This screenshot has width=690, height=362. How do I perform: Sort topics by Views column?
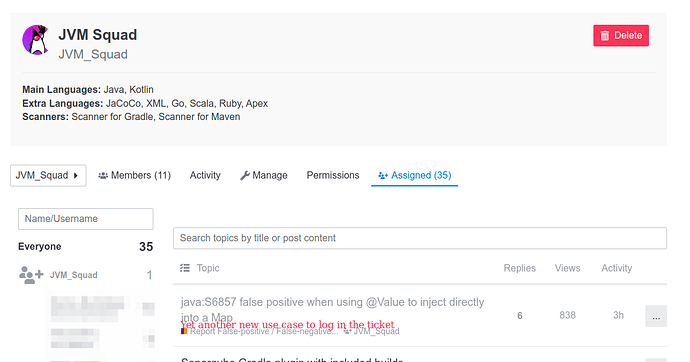coord(567,268)
